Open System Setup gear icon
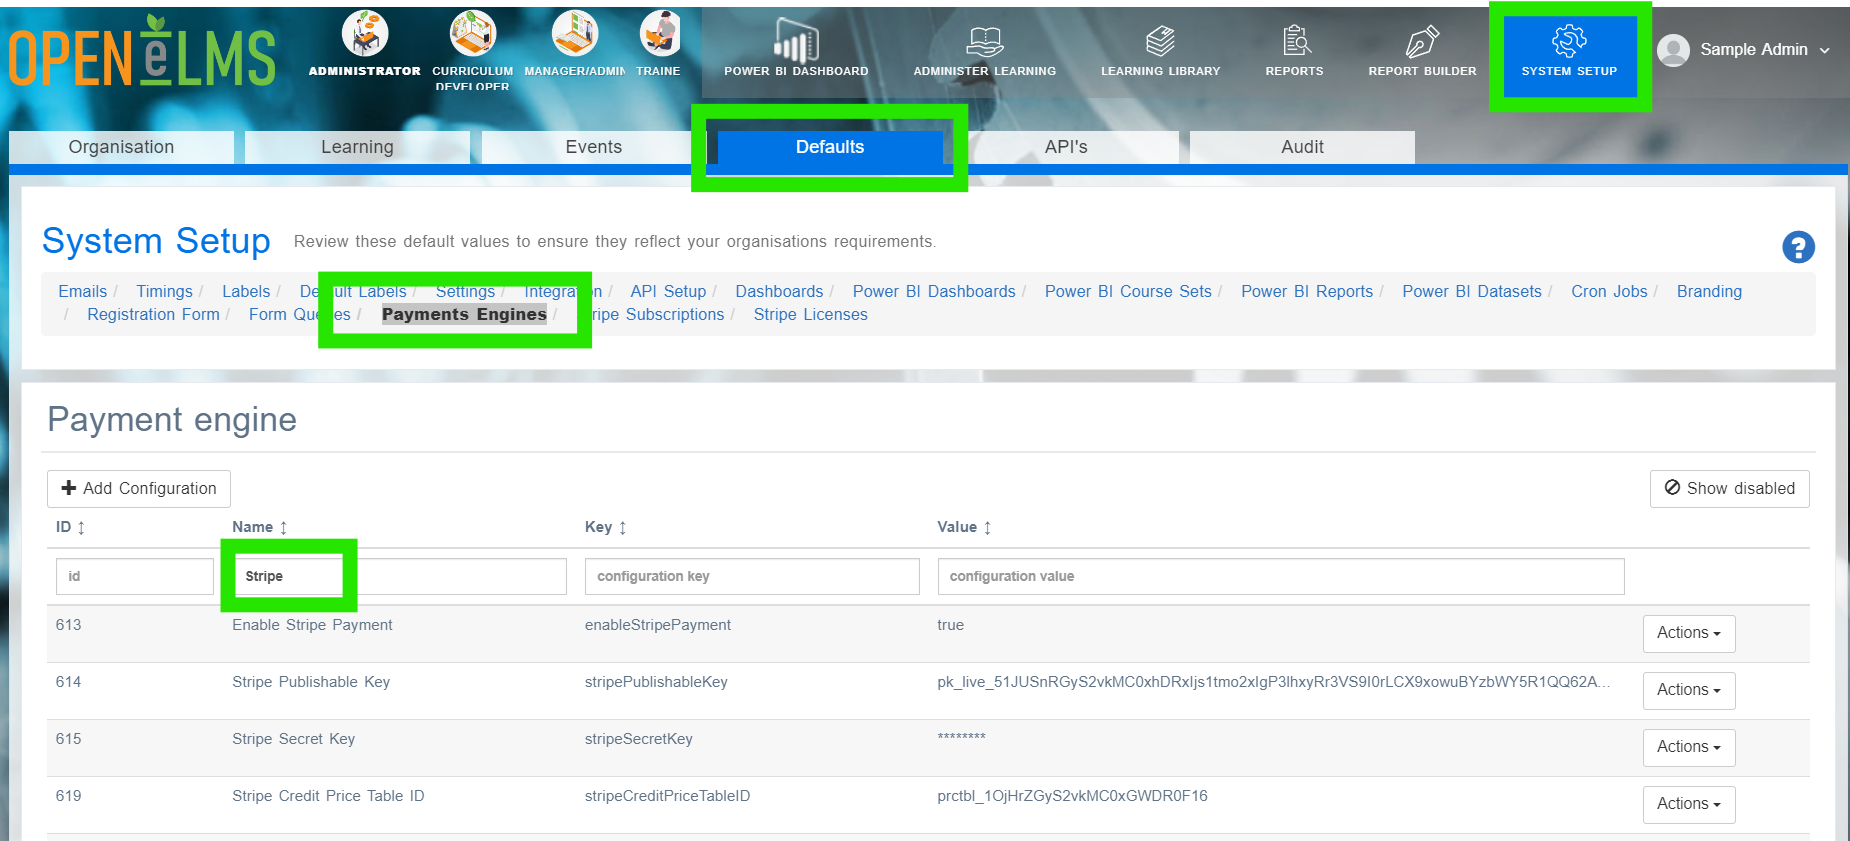1850x841 pixels. pos(1569,41)
